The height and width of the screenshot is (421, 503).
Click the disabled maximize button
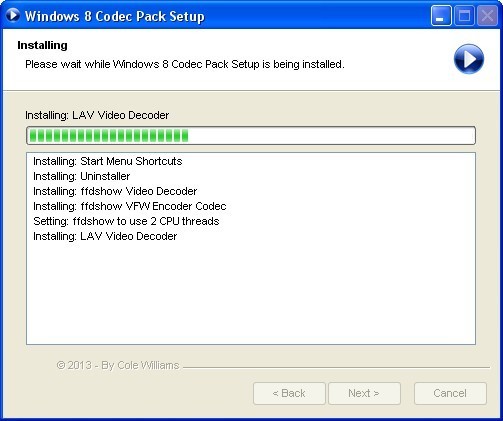pos(464,16)
